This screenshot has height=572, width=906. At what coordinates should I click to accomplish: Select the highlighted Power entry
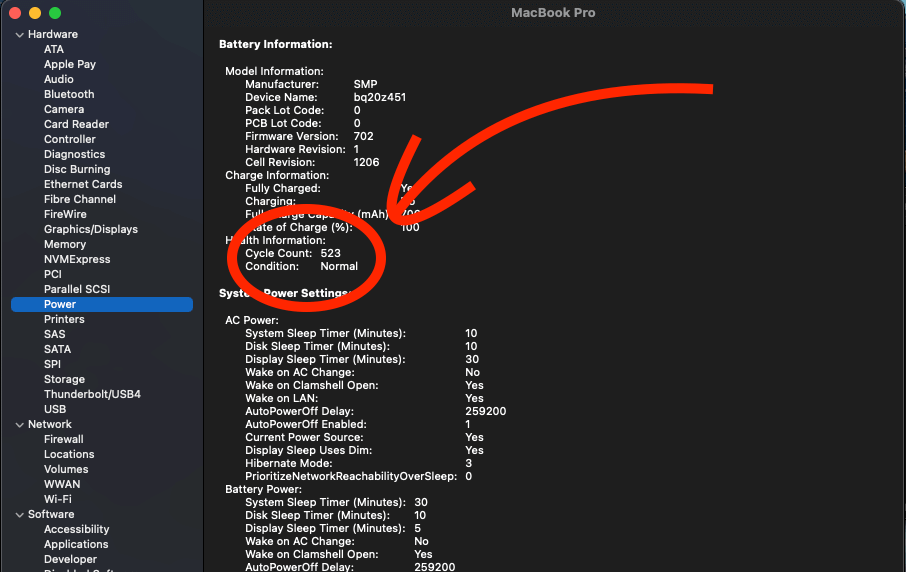(102, 305)
